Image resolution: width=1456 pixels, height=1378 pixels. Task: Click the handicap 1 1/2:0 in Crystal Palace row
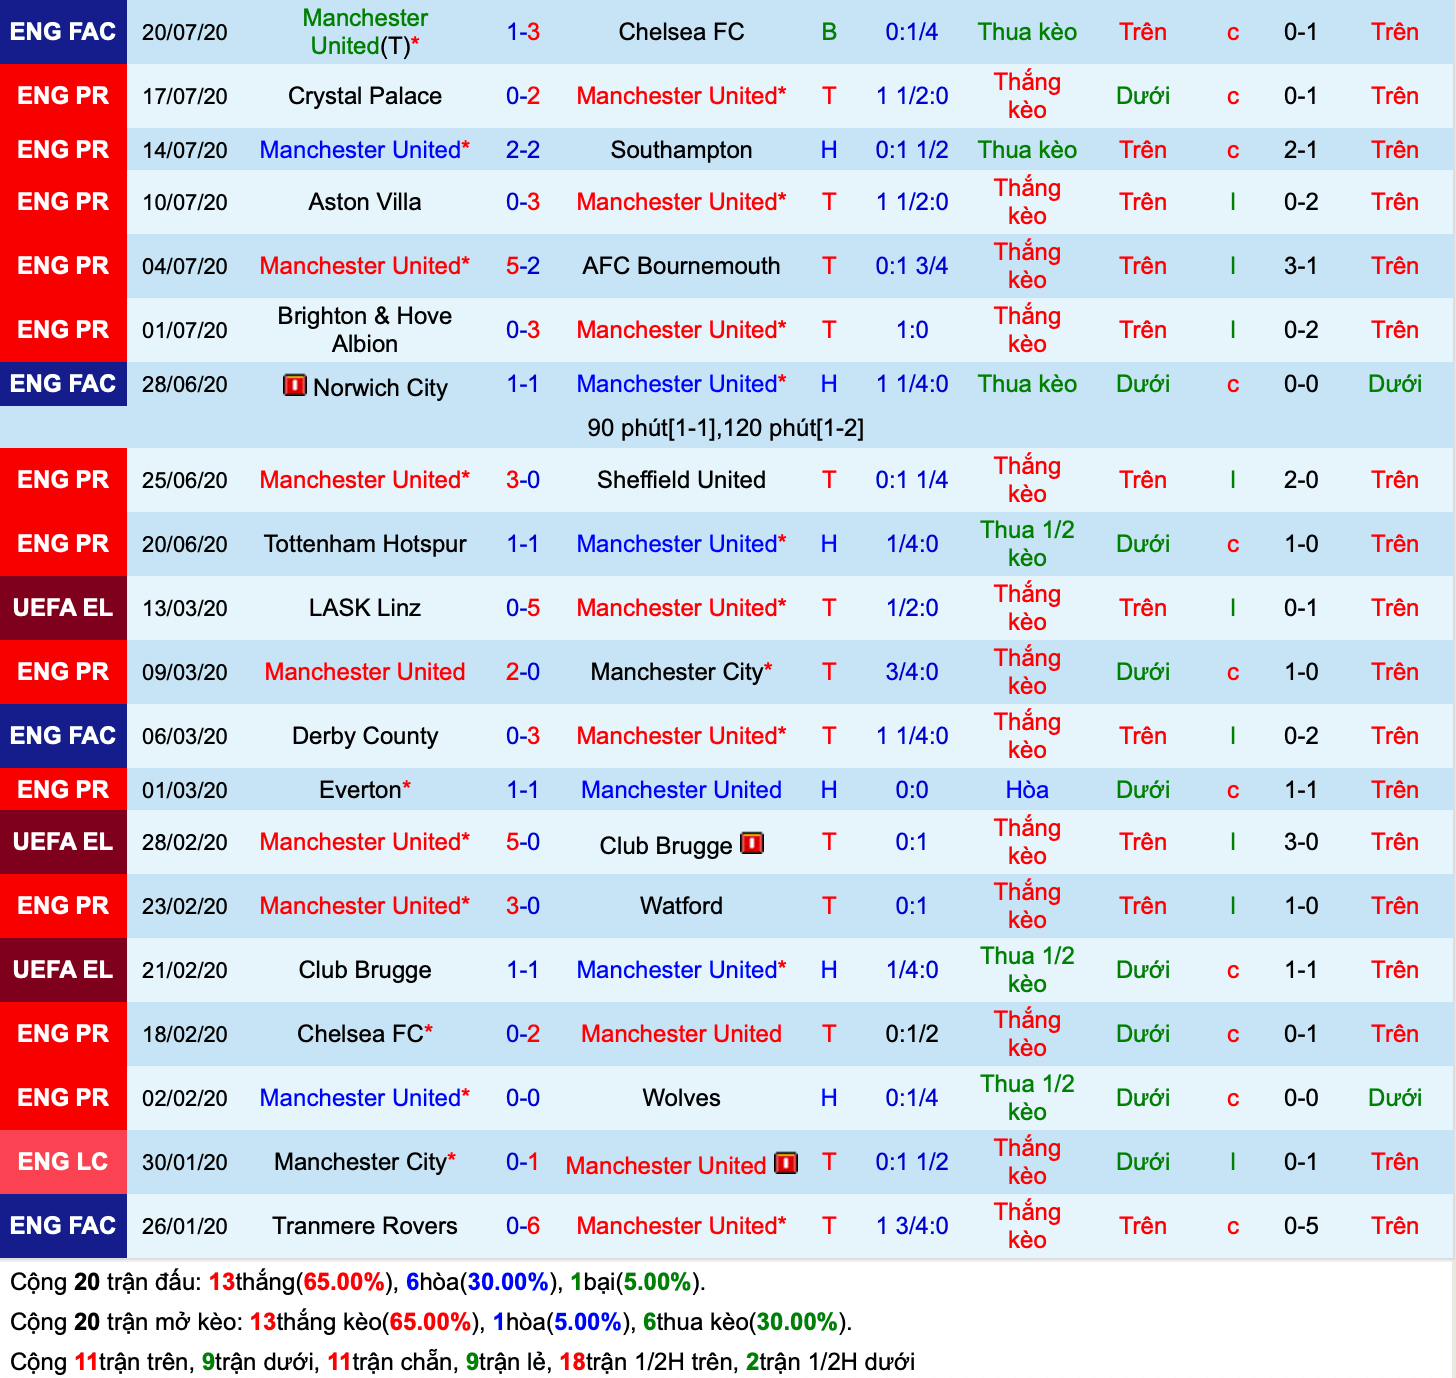click(912, 96)
